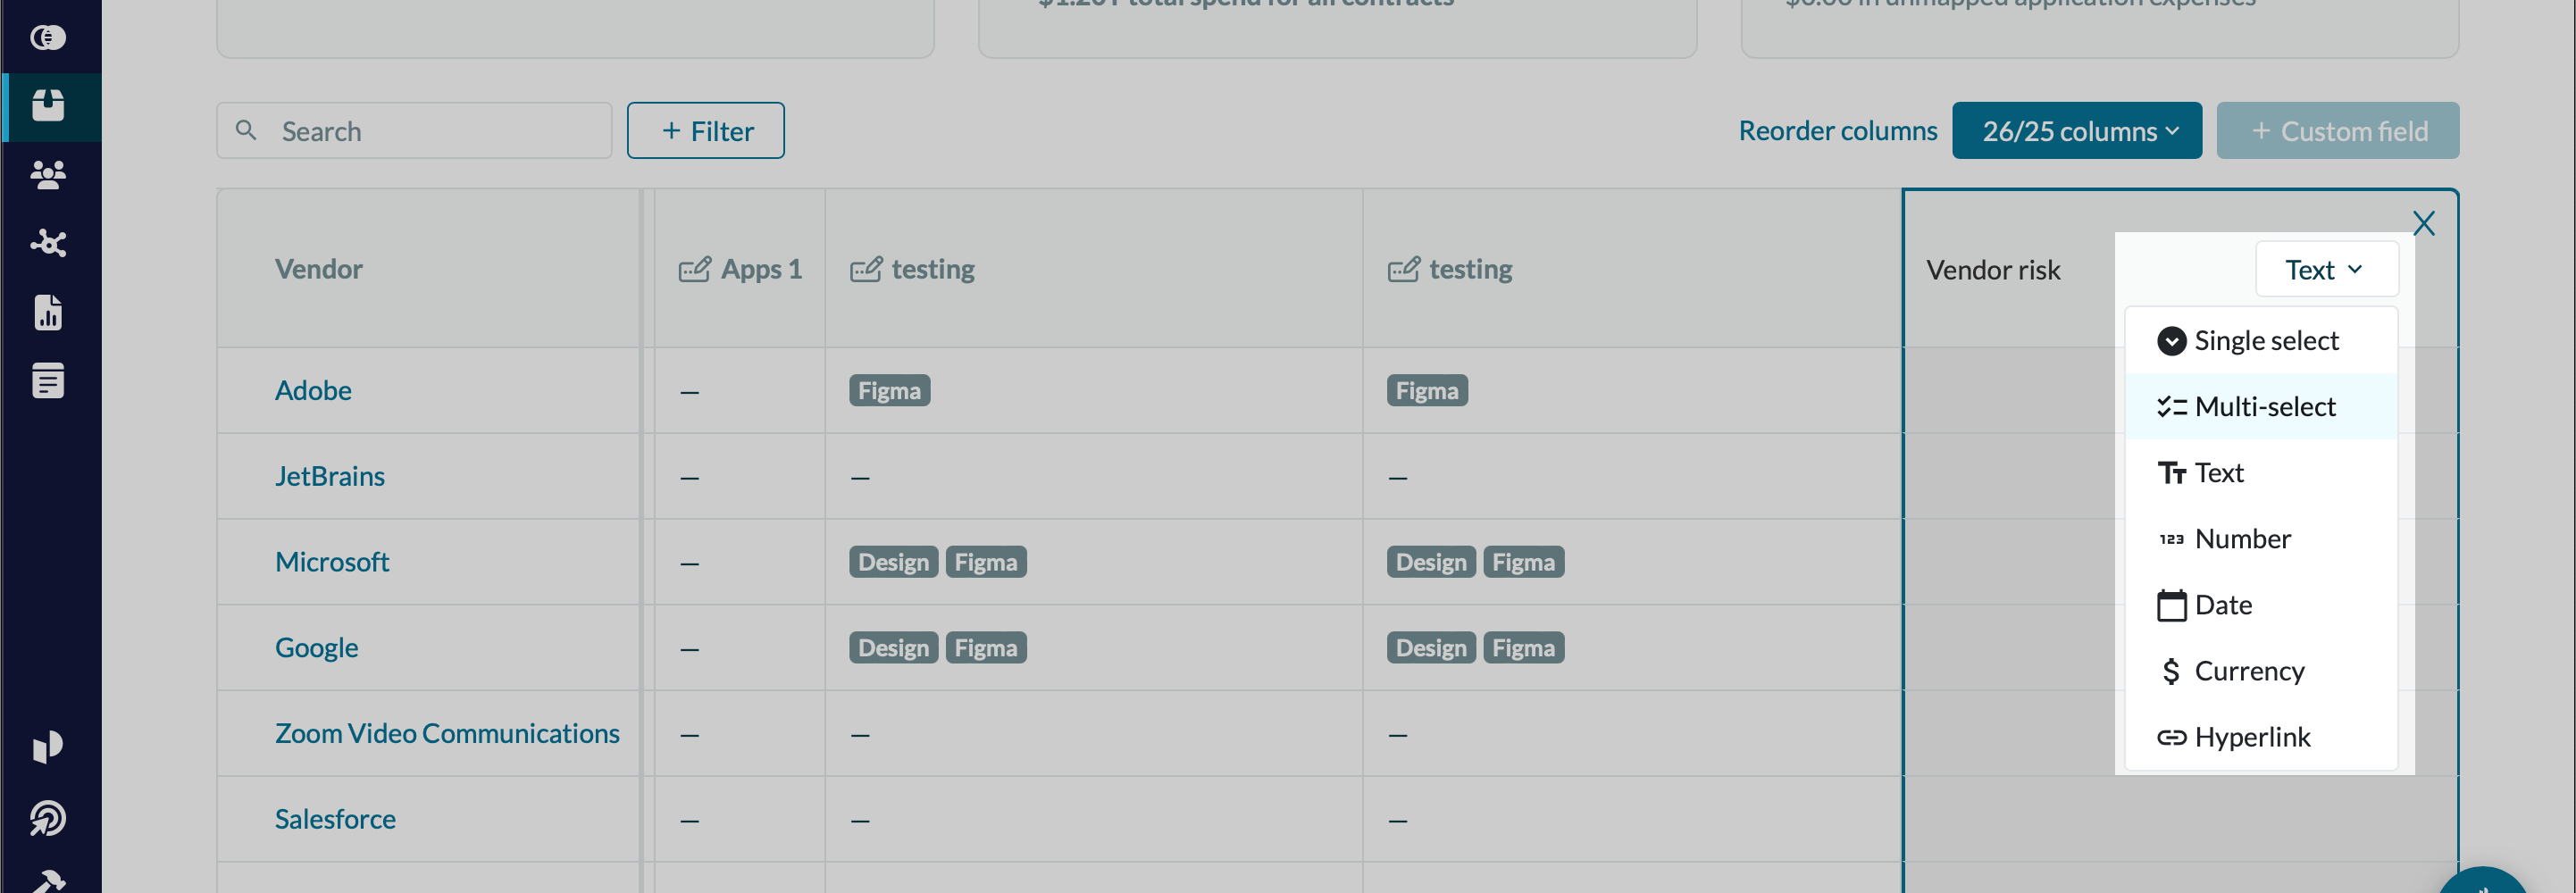The height and width of the screenshot is (893, 2576).
Task: Choose Currency field type
Action: coord(2260,670)
